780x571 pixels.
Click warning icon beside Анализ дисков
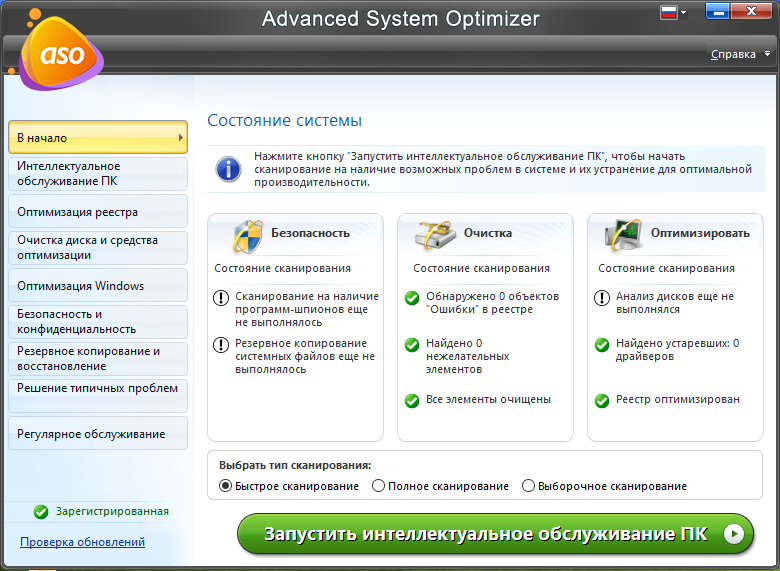click(602, 298)
